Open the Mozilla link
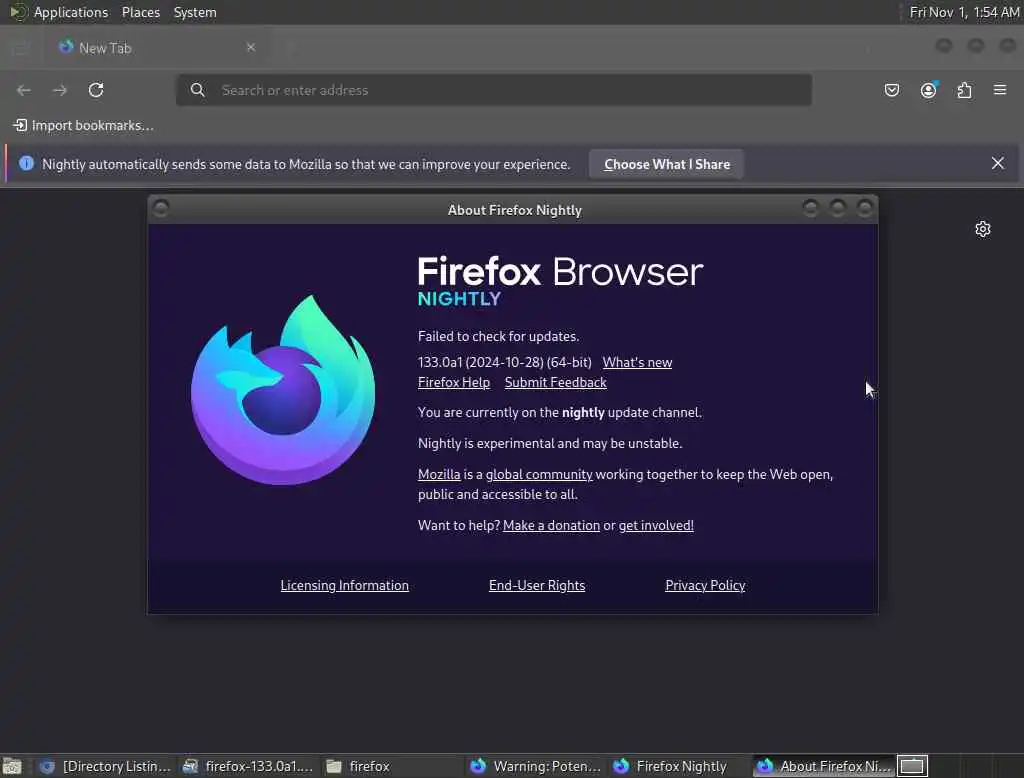This screenshot has width=1024, height=778. (x=439, y=474)
